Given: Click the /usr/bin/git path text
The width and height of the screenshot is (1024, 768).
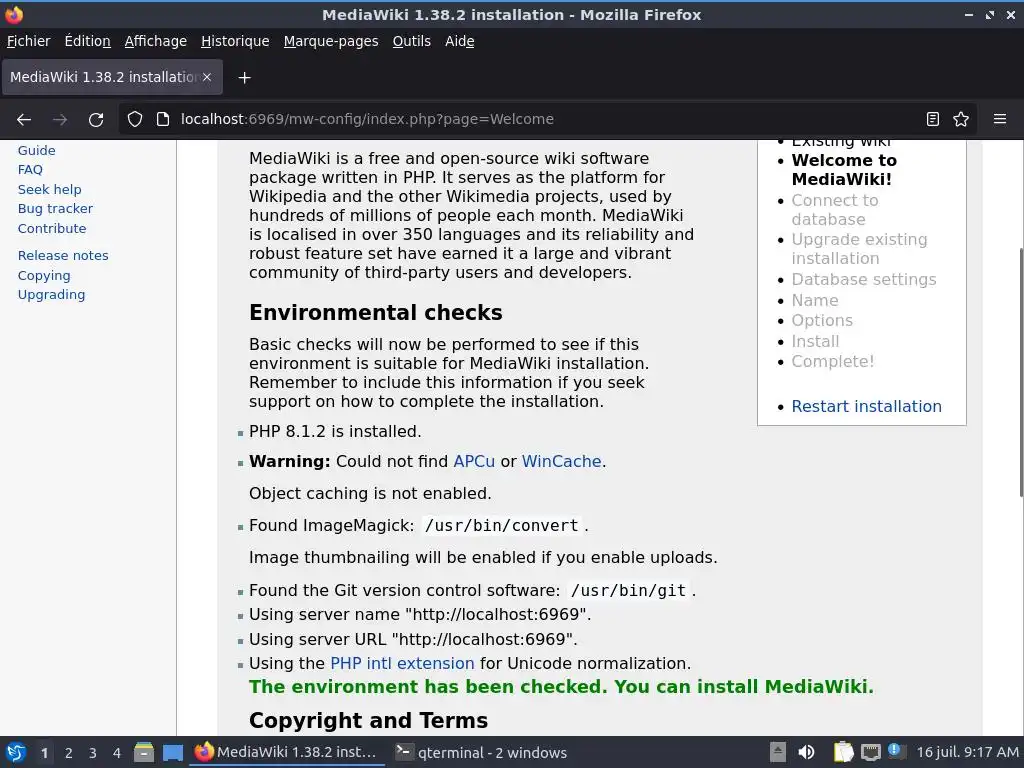Looking at the screenshot, I should coord(628,590).
